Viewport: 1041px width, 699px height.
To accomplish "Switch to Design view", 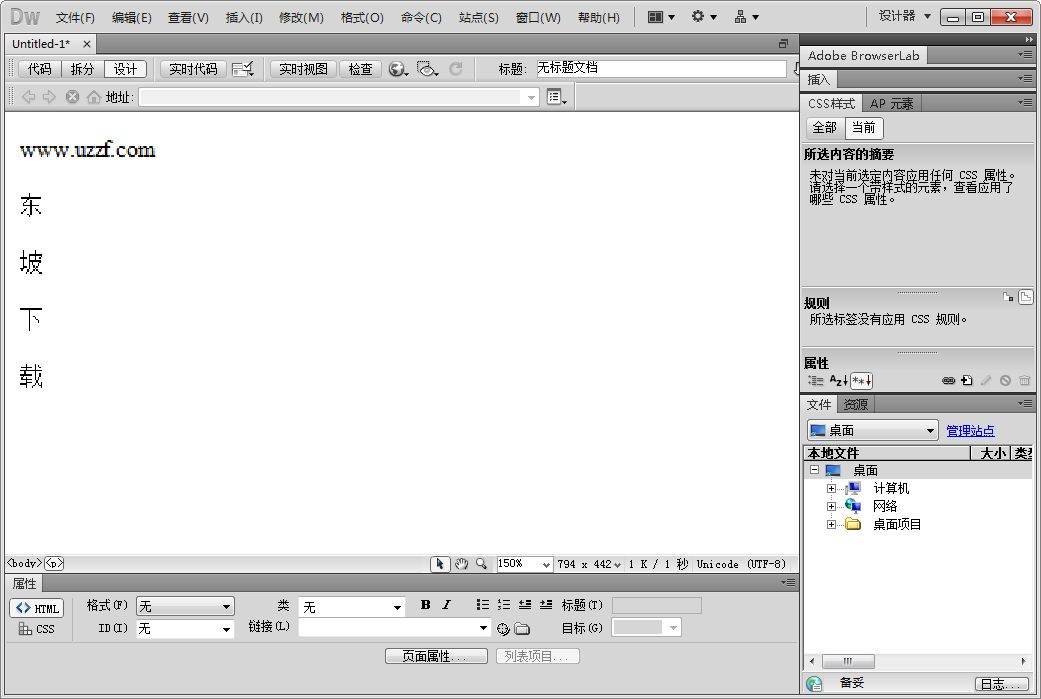I will [x=125, y=69].
